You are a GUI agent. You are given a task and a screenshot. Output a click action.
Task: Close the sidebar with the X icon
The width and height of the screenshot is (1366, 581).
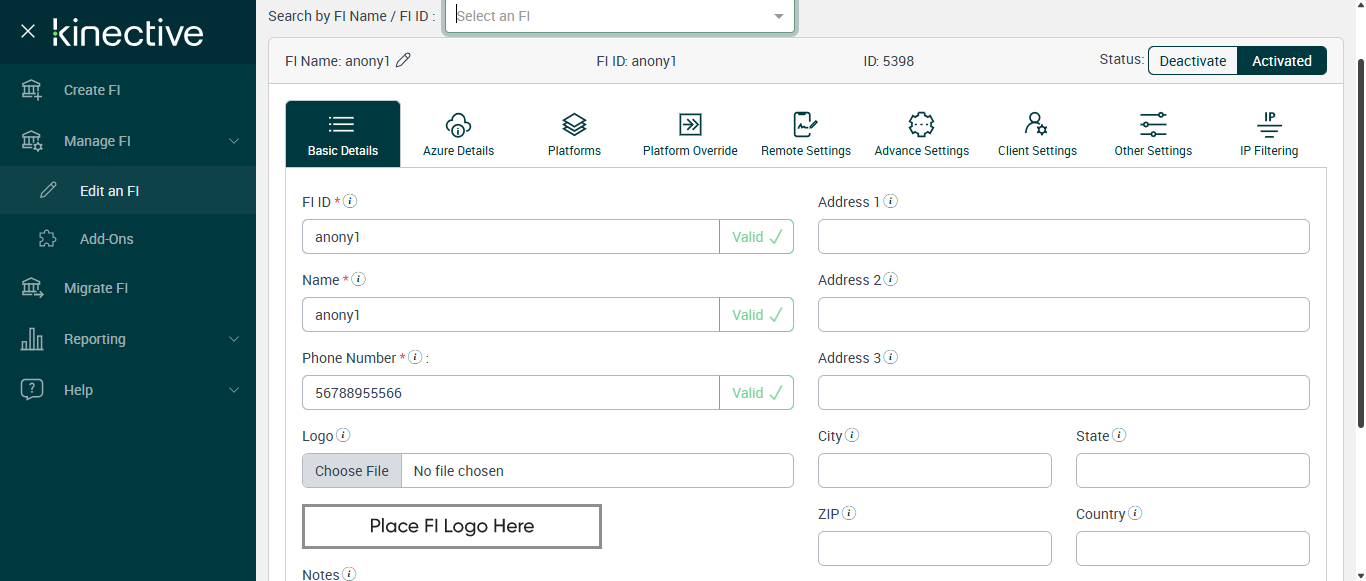pyautogui.click(x=28, y=32)
